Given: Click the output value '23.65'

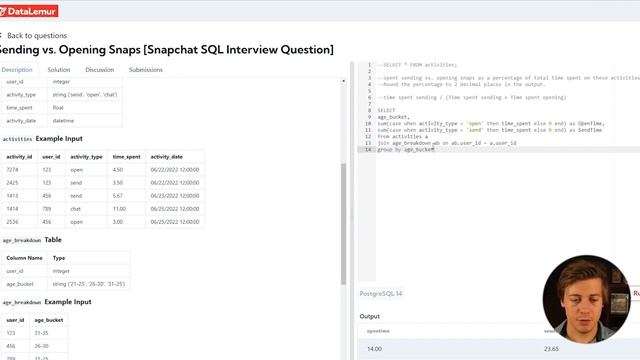Looking at the screenshot, I should [551, 349].
